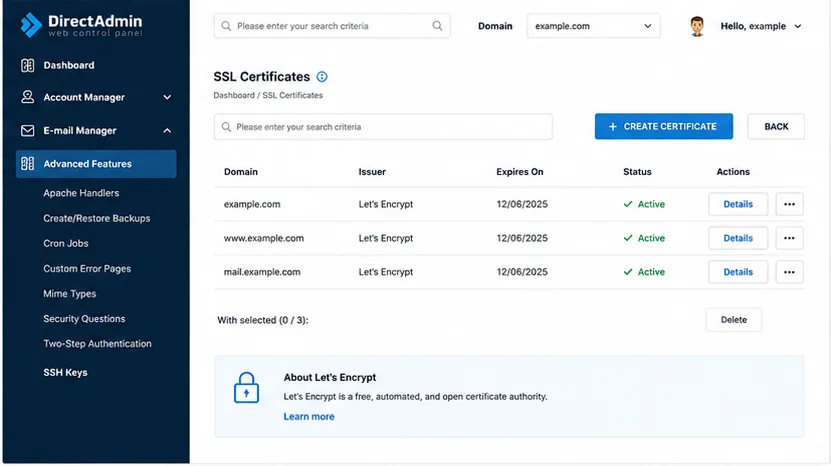This screenshot has width=831, height=466.
Task: Open Custom Error Pages
Action: pos(87,269)
